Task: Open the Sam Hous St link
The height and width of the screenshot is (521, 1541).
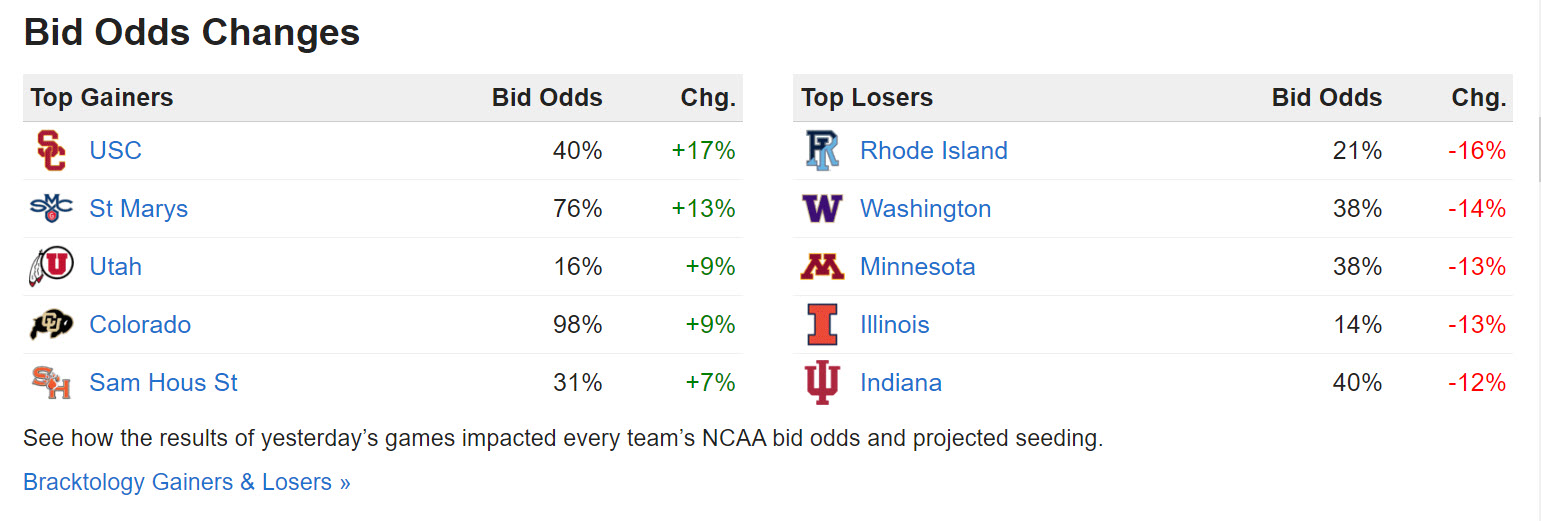Action: (x=163, y=383)
